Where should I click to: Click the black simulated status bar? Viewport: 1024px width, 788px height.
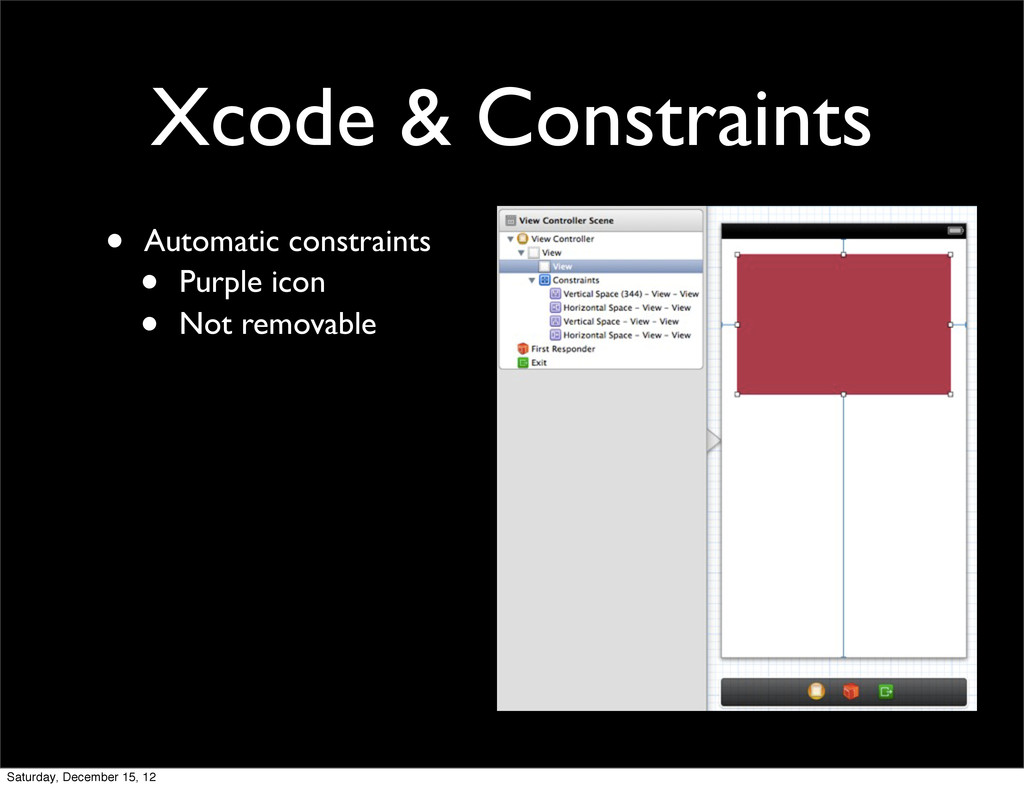point(844,231)
